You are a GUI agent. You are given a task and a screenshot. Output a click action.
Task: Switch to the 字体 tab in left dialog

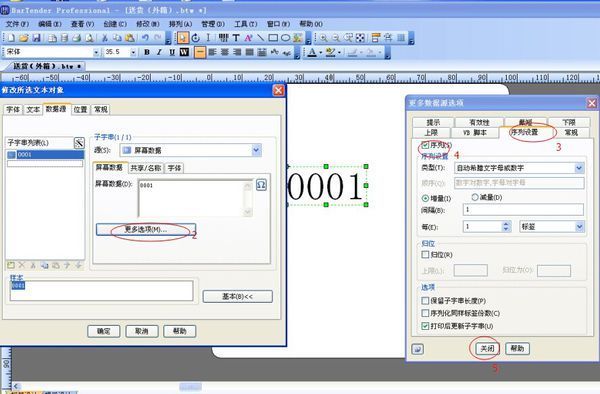coord(13,110)
